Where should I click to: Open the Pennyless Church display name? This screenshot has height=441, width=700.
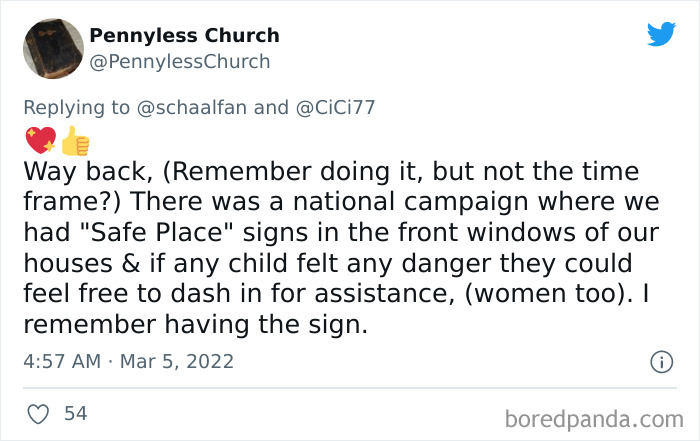pyautogui.click(x=184, y=36)
